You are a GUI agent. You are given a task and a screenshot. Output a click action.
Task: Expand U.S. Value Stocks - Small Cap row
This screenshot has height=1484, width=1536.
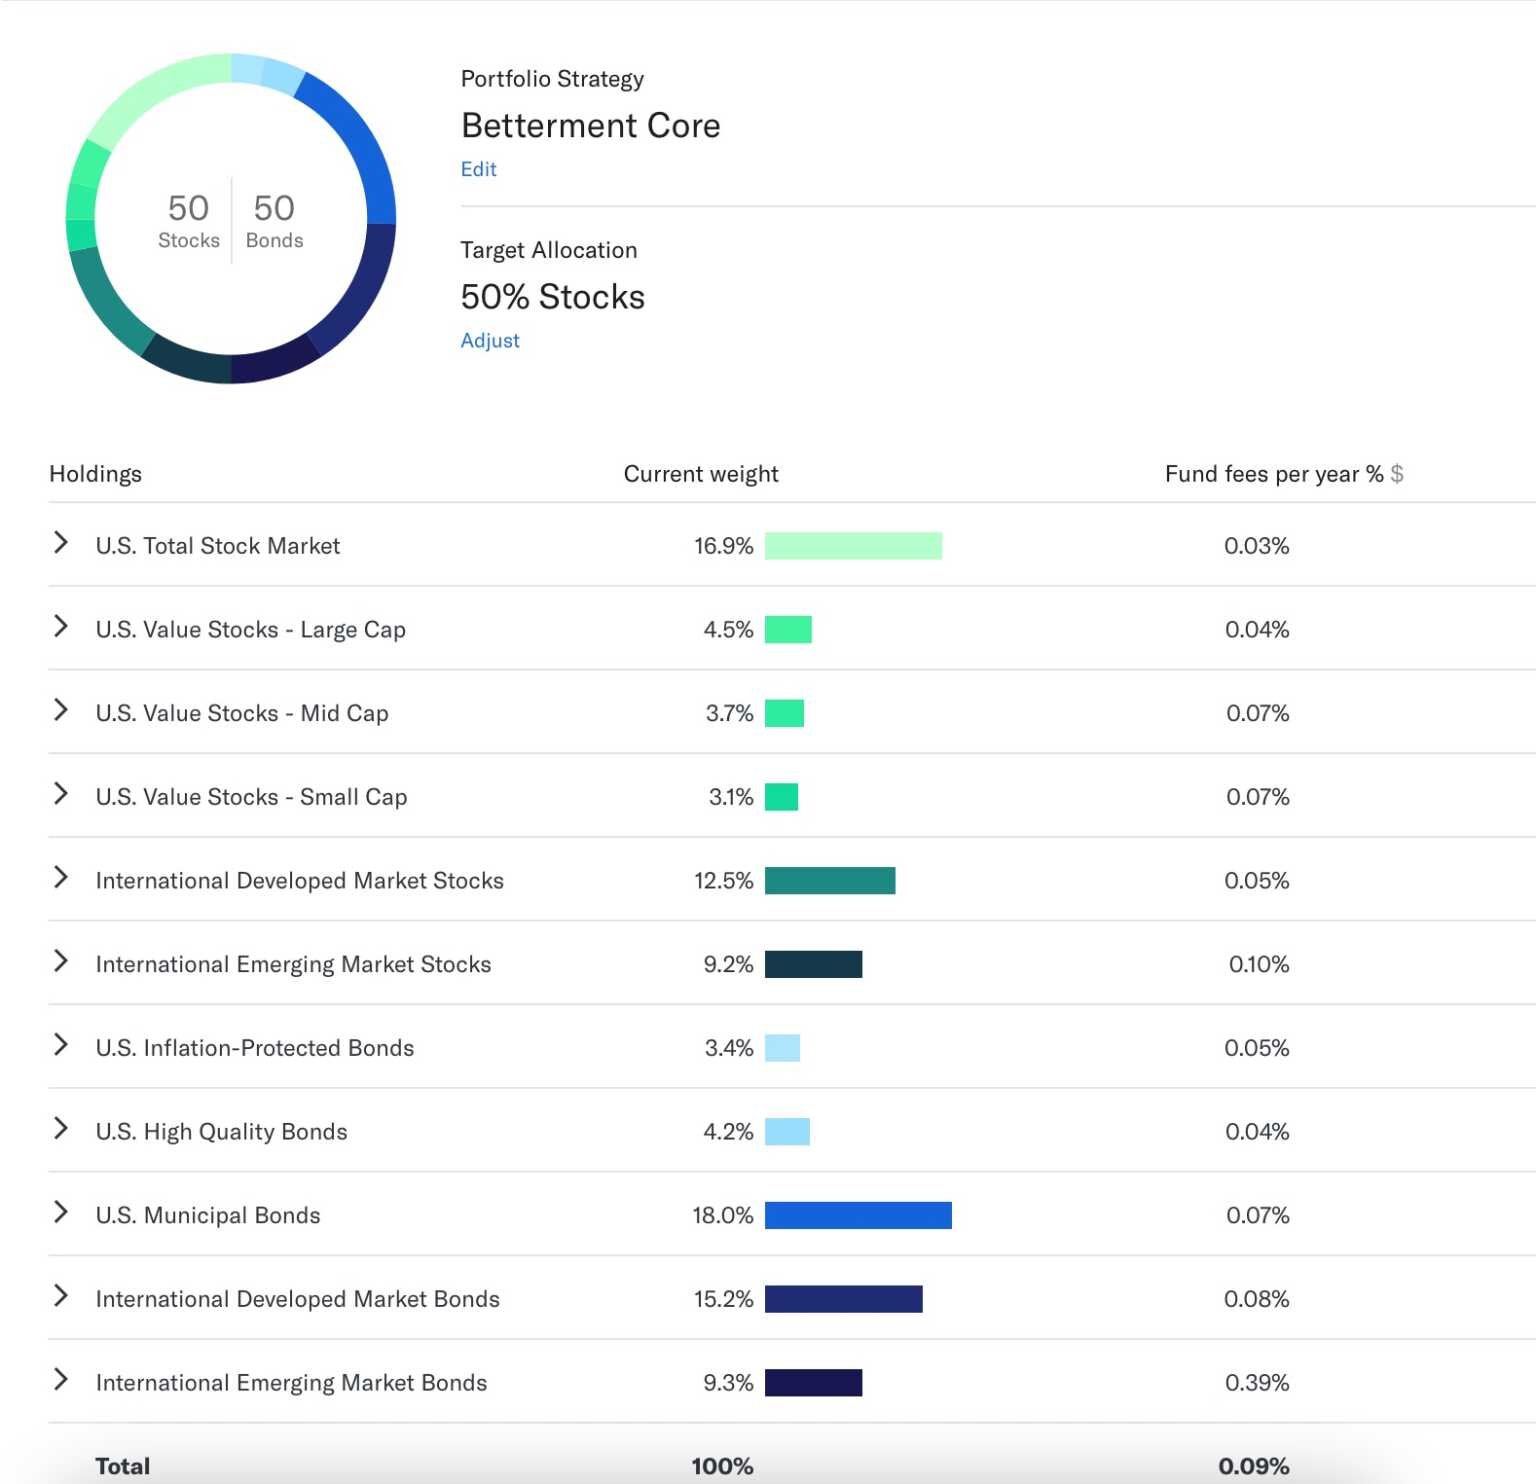(x=61, y=794)
